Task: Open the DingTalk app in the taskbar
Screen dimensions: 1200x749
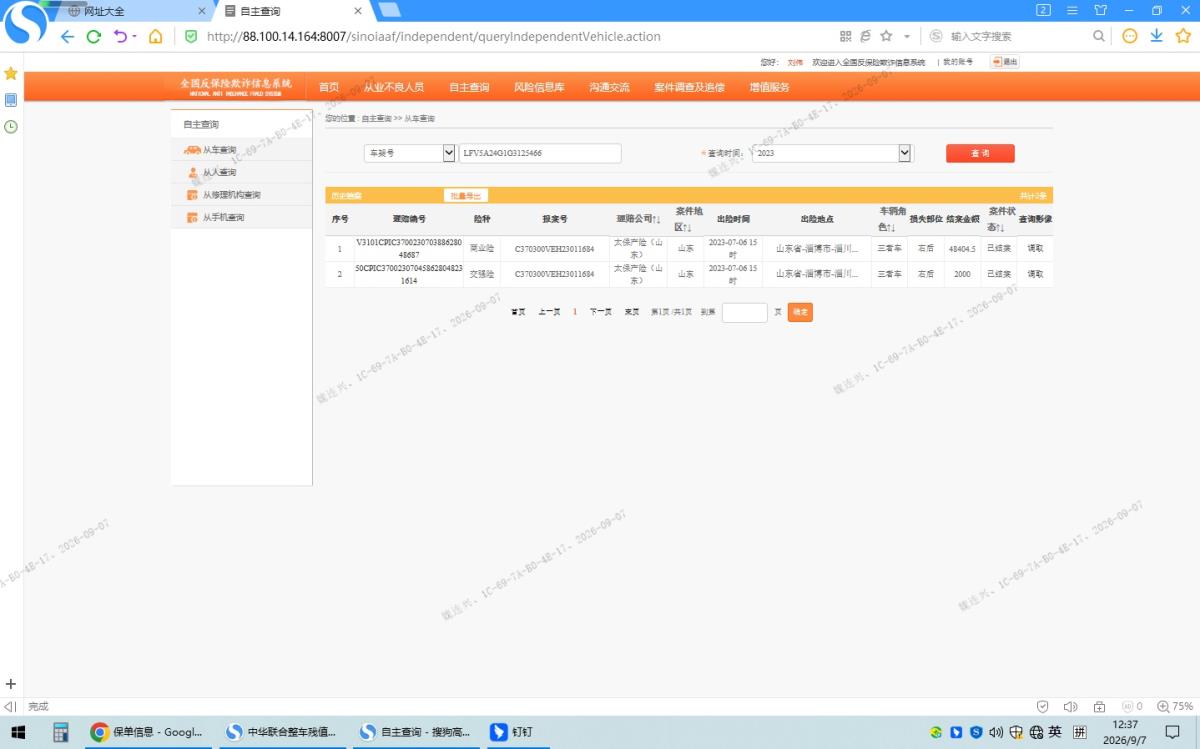Action: click(512, 732)
